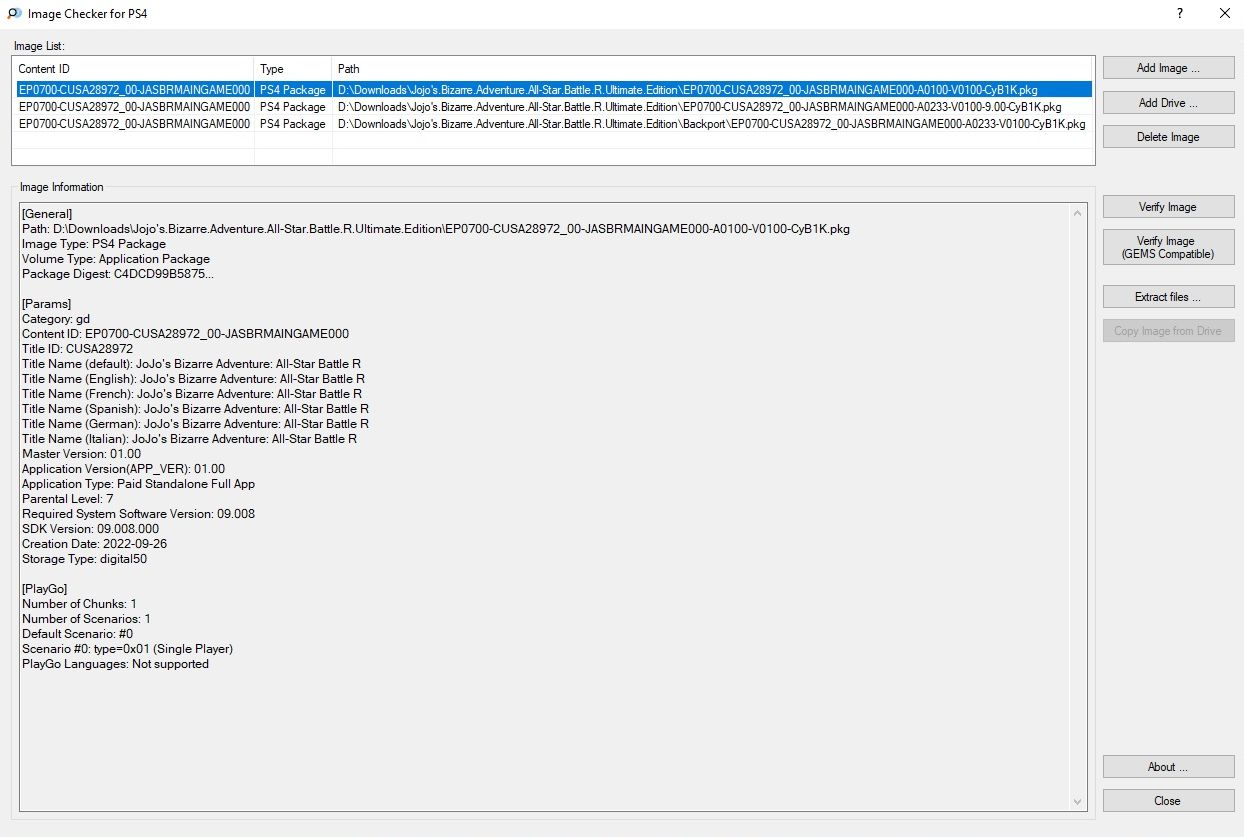Click the [General] section header
This screenshot has width=1244, height=837.
tap(47, 214)
